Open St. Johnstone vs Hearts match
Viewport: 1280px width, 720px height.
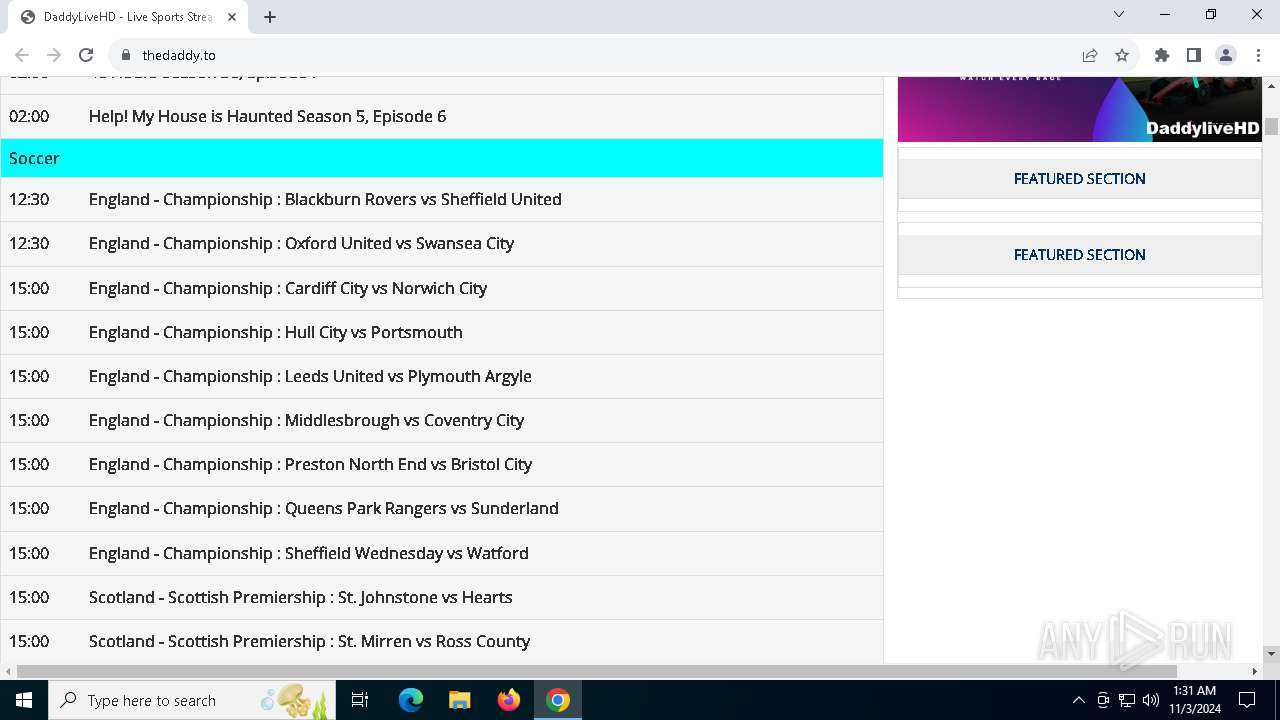tap(441, 597)
